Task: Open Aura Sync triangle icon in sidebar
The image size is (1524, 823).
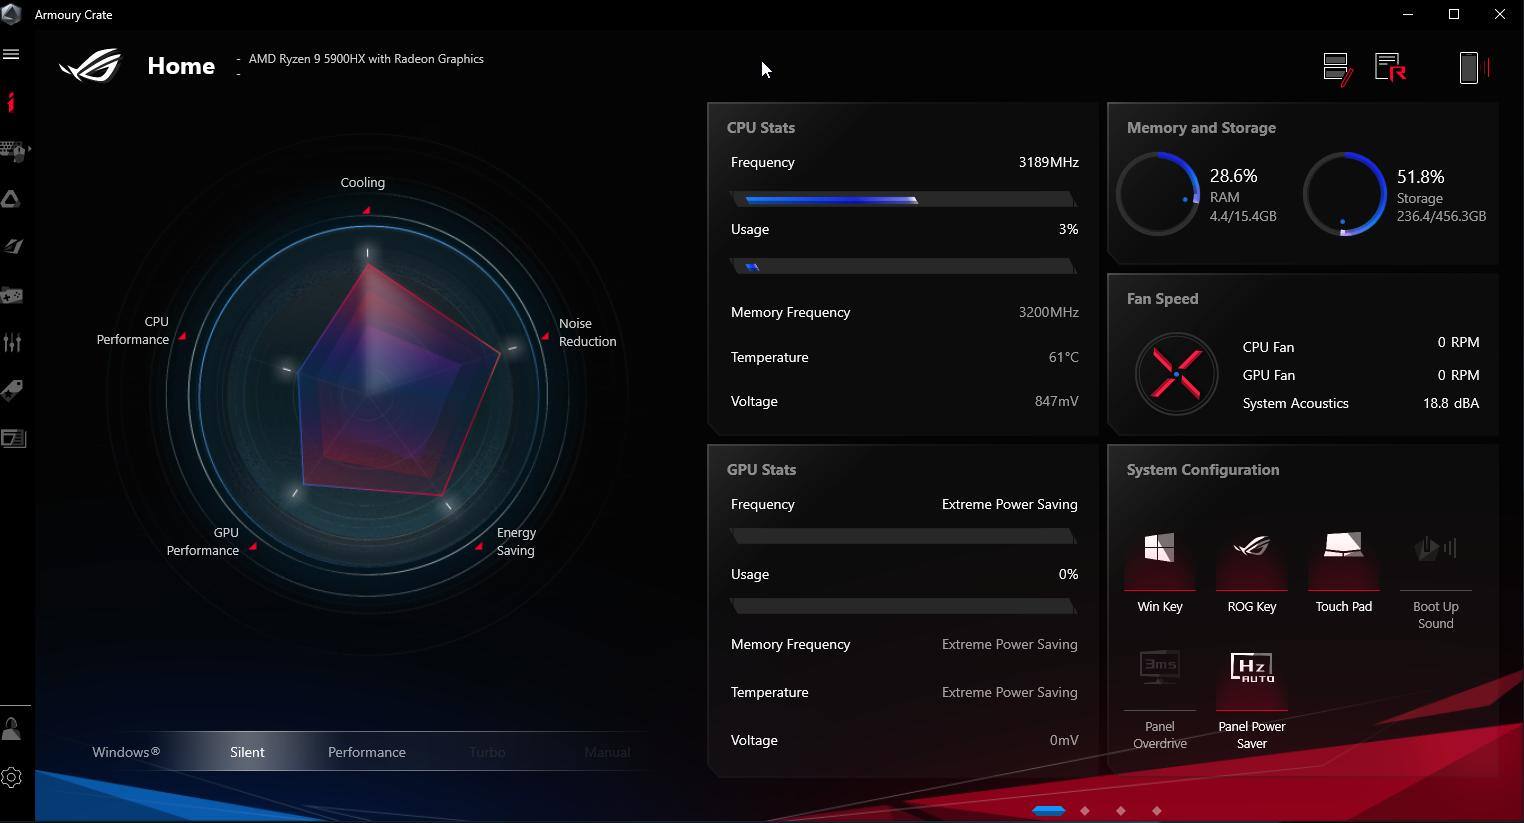Action: 12,199
